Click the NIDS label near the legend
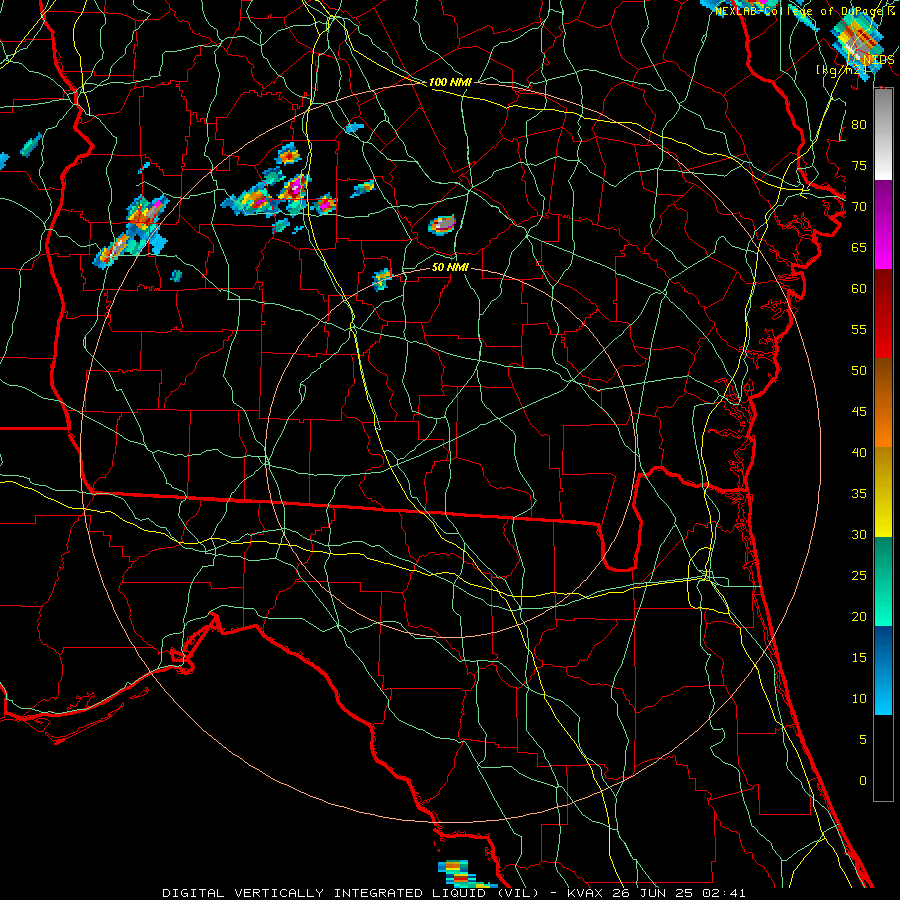The width and height of the screenshot is (900, 900). [x=878, y=60]
